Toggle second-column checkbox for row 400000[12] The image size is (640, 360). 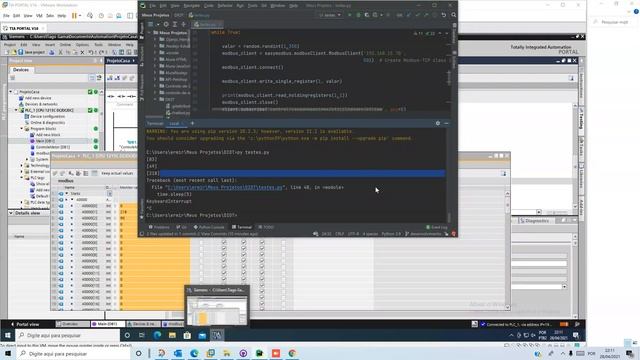coord(224,279)
